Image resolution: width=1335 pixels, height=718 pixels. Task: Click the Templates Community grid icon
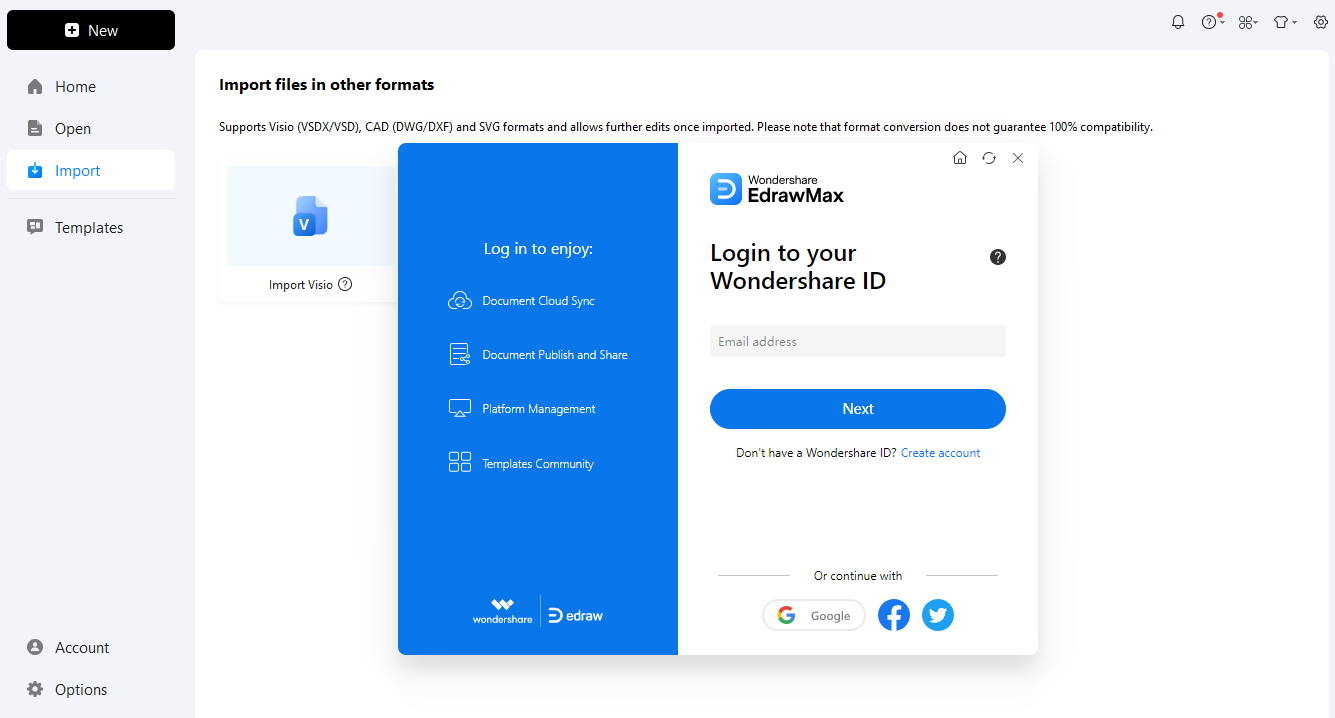460,462
